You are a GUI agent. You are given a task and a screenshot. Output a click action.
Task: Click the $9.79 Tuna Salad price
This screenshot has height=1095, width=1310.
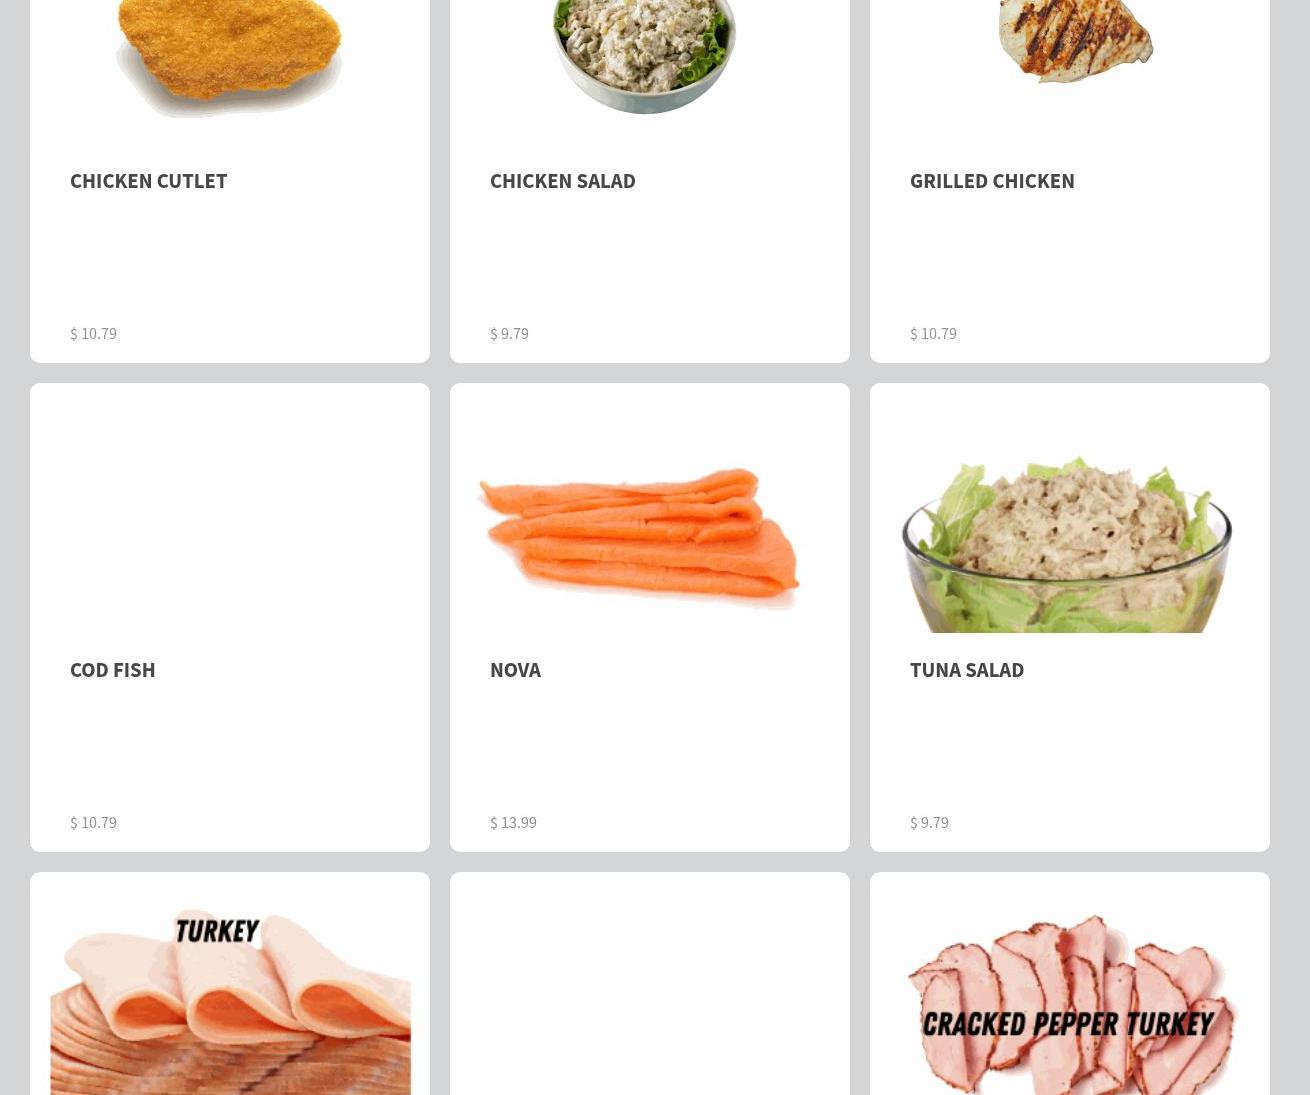point(929,822)
